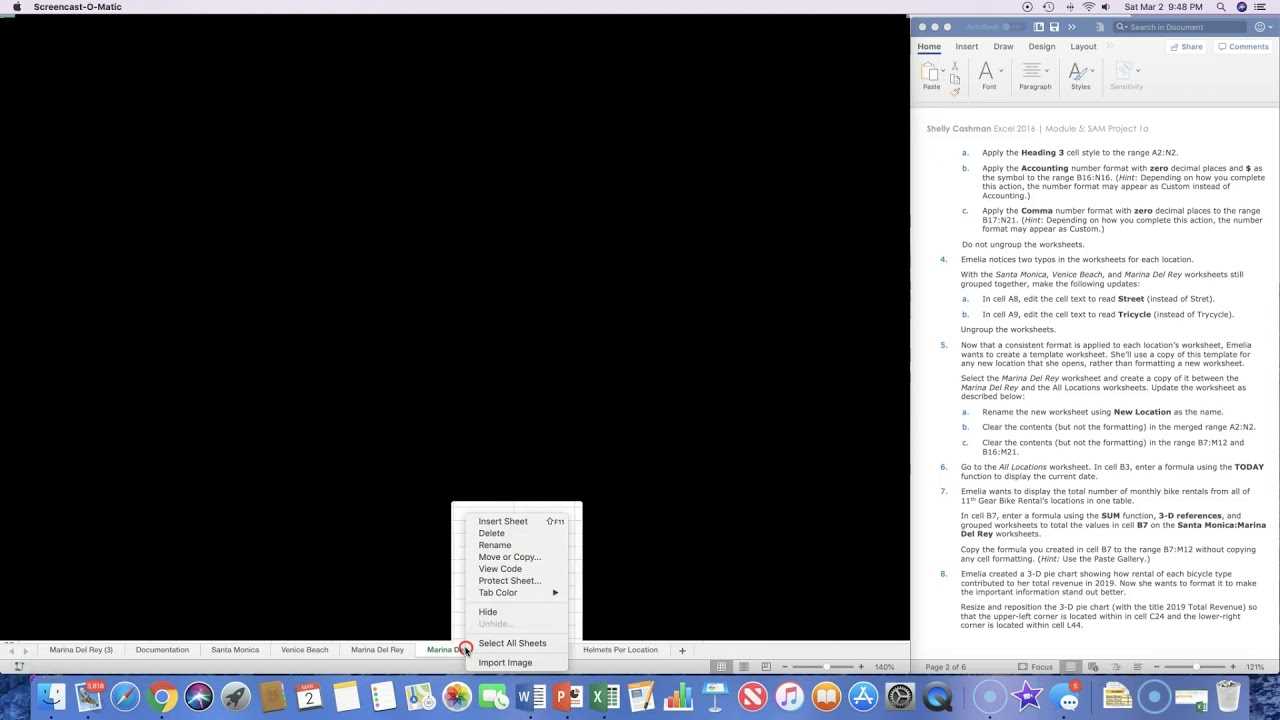Add a new sheet with plus button
This screenshot has width=1280, height=720.
coord(682,650)
